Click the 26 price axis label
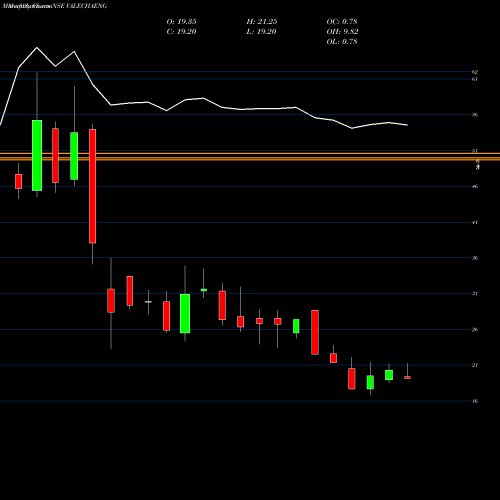The width and height of the screenshot is (500, 500). (x=475, y=330)
